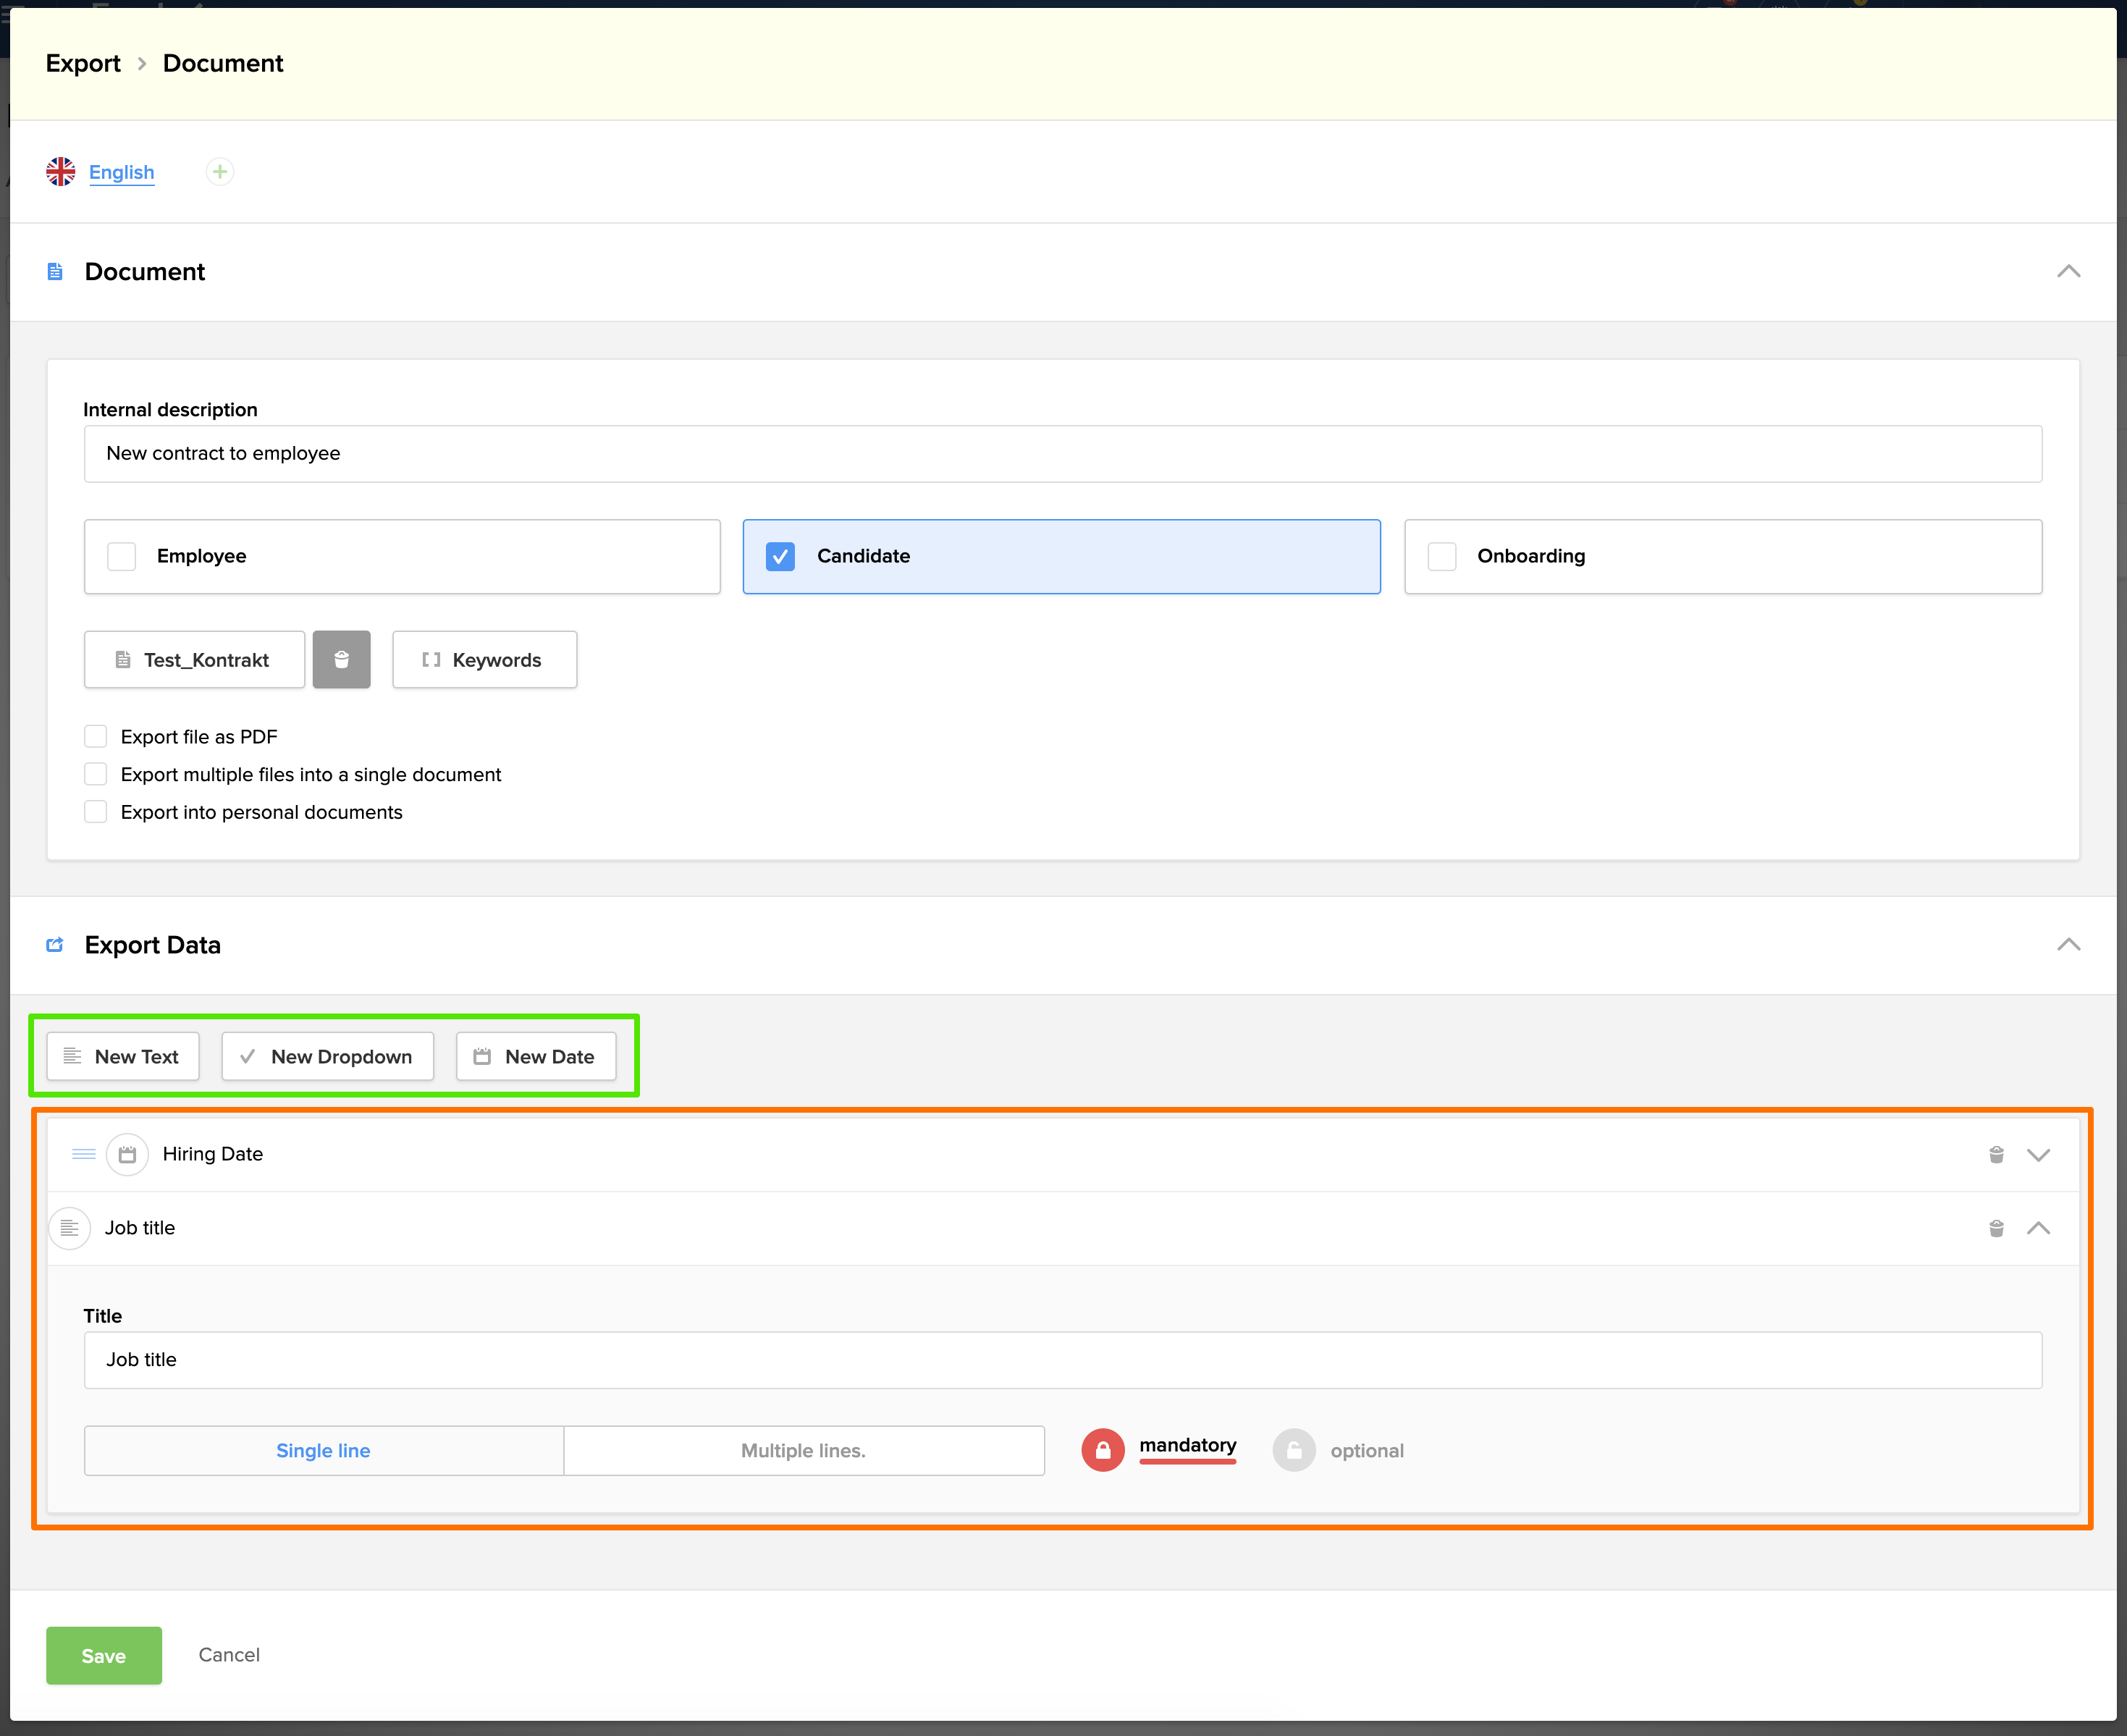Uncheck the Candidate checkbox
This screenshot has height=1736, width=2127.
coord(780,557)
